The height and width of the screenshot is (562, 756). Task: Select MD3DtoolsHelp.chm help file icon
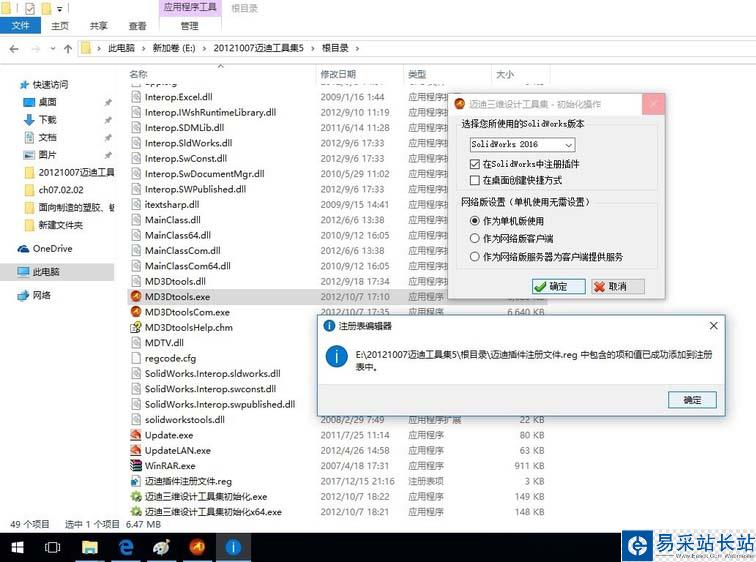(136, 327)
